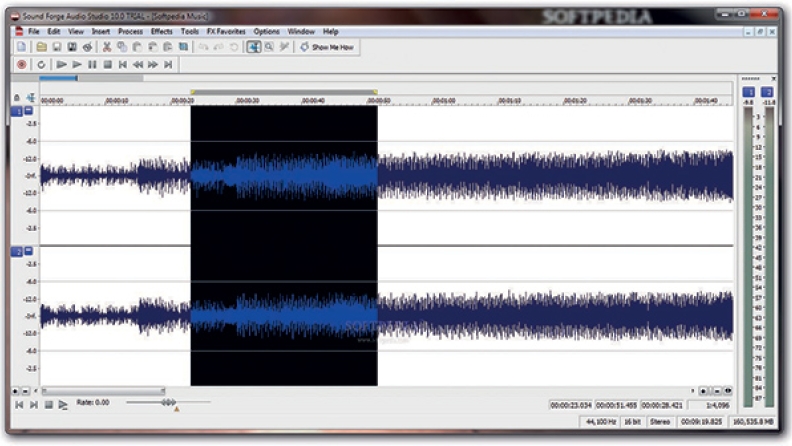Viewport: 792px width, 446px height.
Task: Stop playback in the top transport bar
Action: [107, 65]
